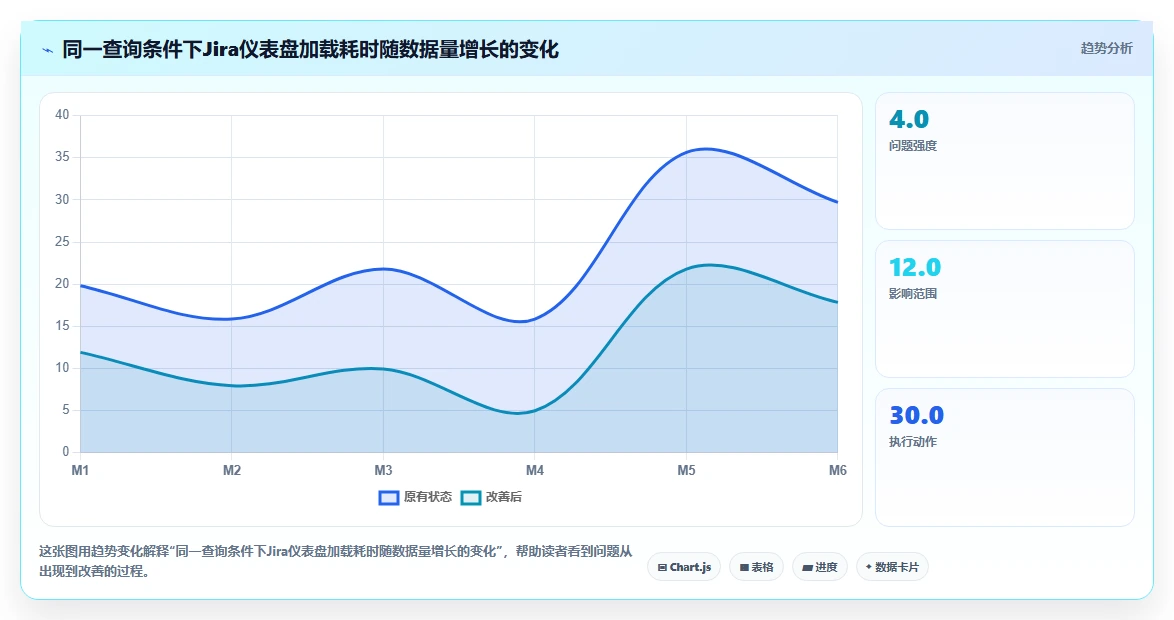1174x620 pixels.
Task: Click the icon in the 进度 tag
Action: coord(807,568)
